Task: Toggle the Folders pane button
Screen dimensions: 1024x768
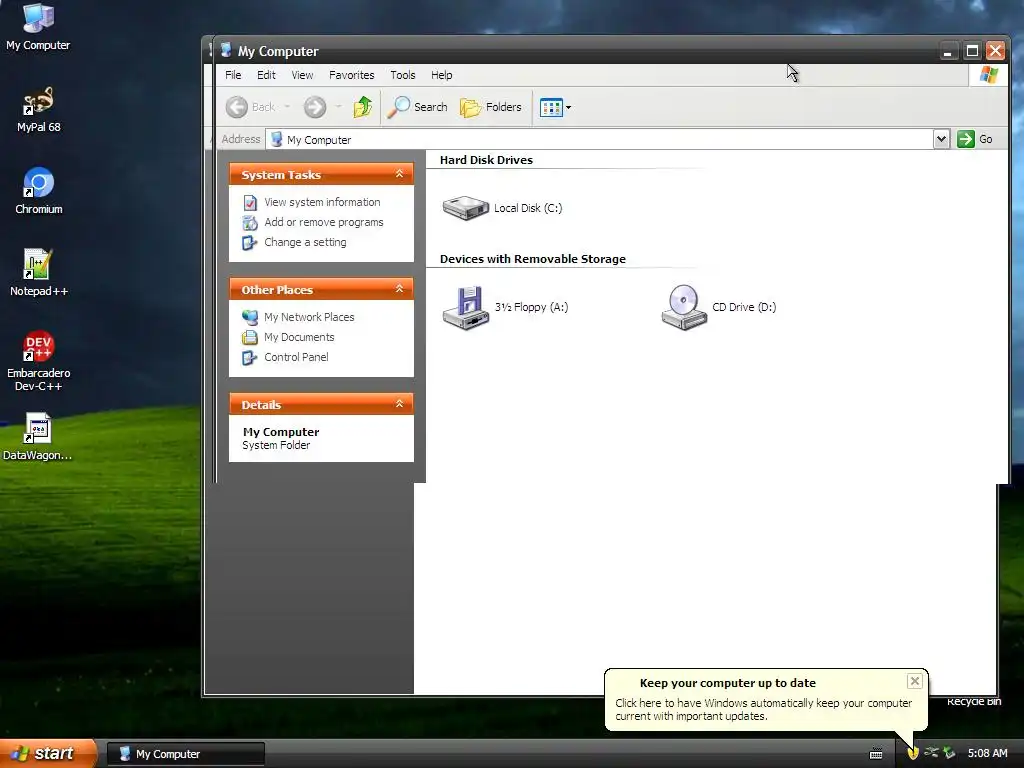Action: click(x=491, y=107)
